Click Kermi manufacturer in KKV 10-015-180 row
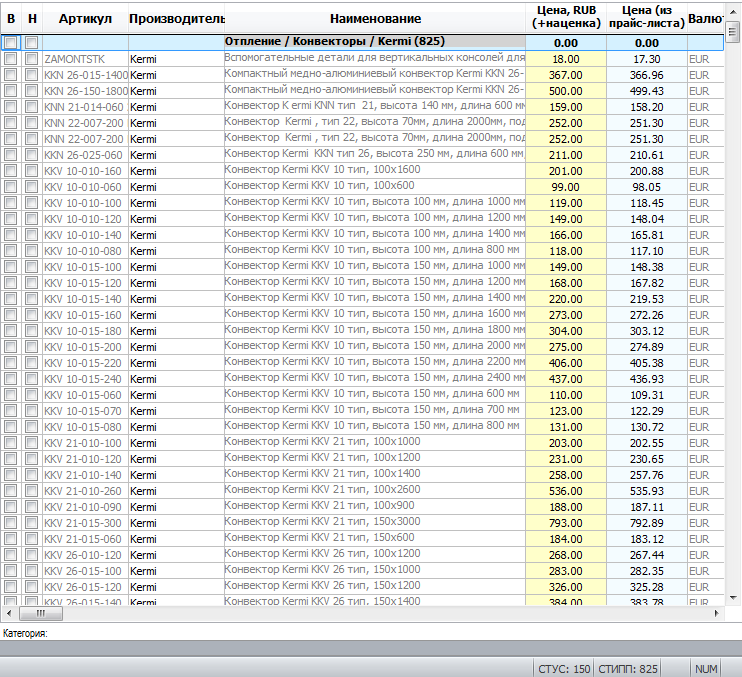The image size is (742, 677). coord(143,331)
